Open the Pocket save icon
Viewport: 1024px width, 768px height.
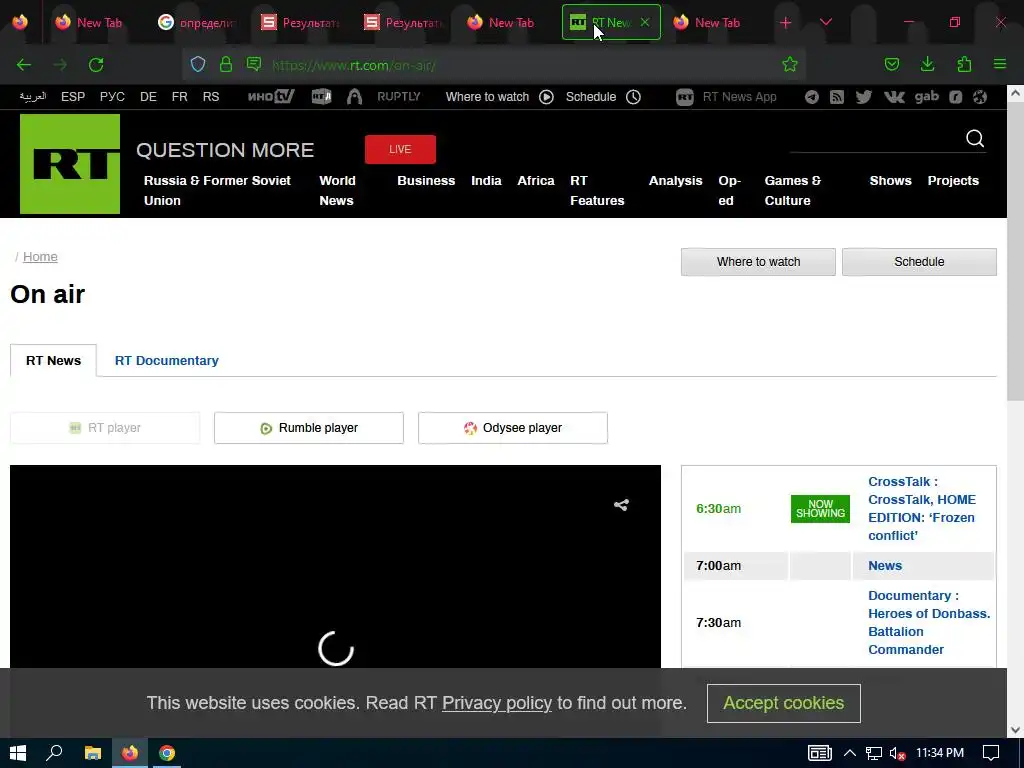(x=891, y=64)
